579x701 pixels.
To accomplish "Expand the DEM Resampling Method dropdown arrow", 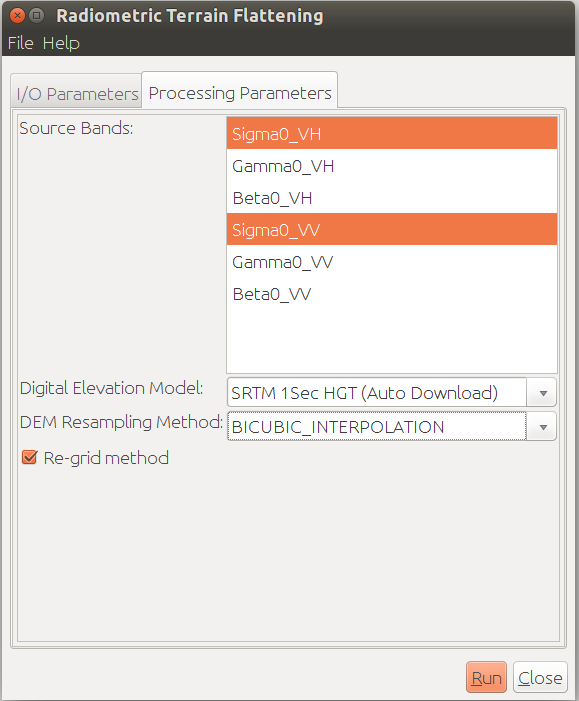I will tap(543, 427).
